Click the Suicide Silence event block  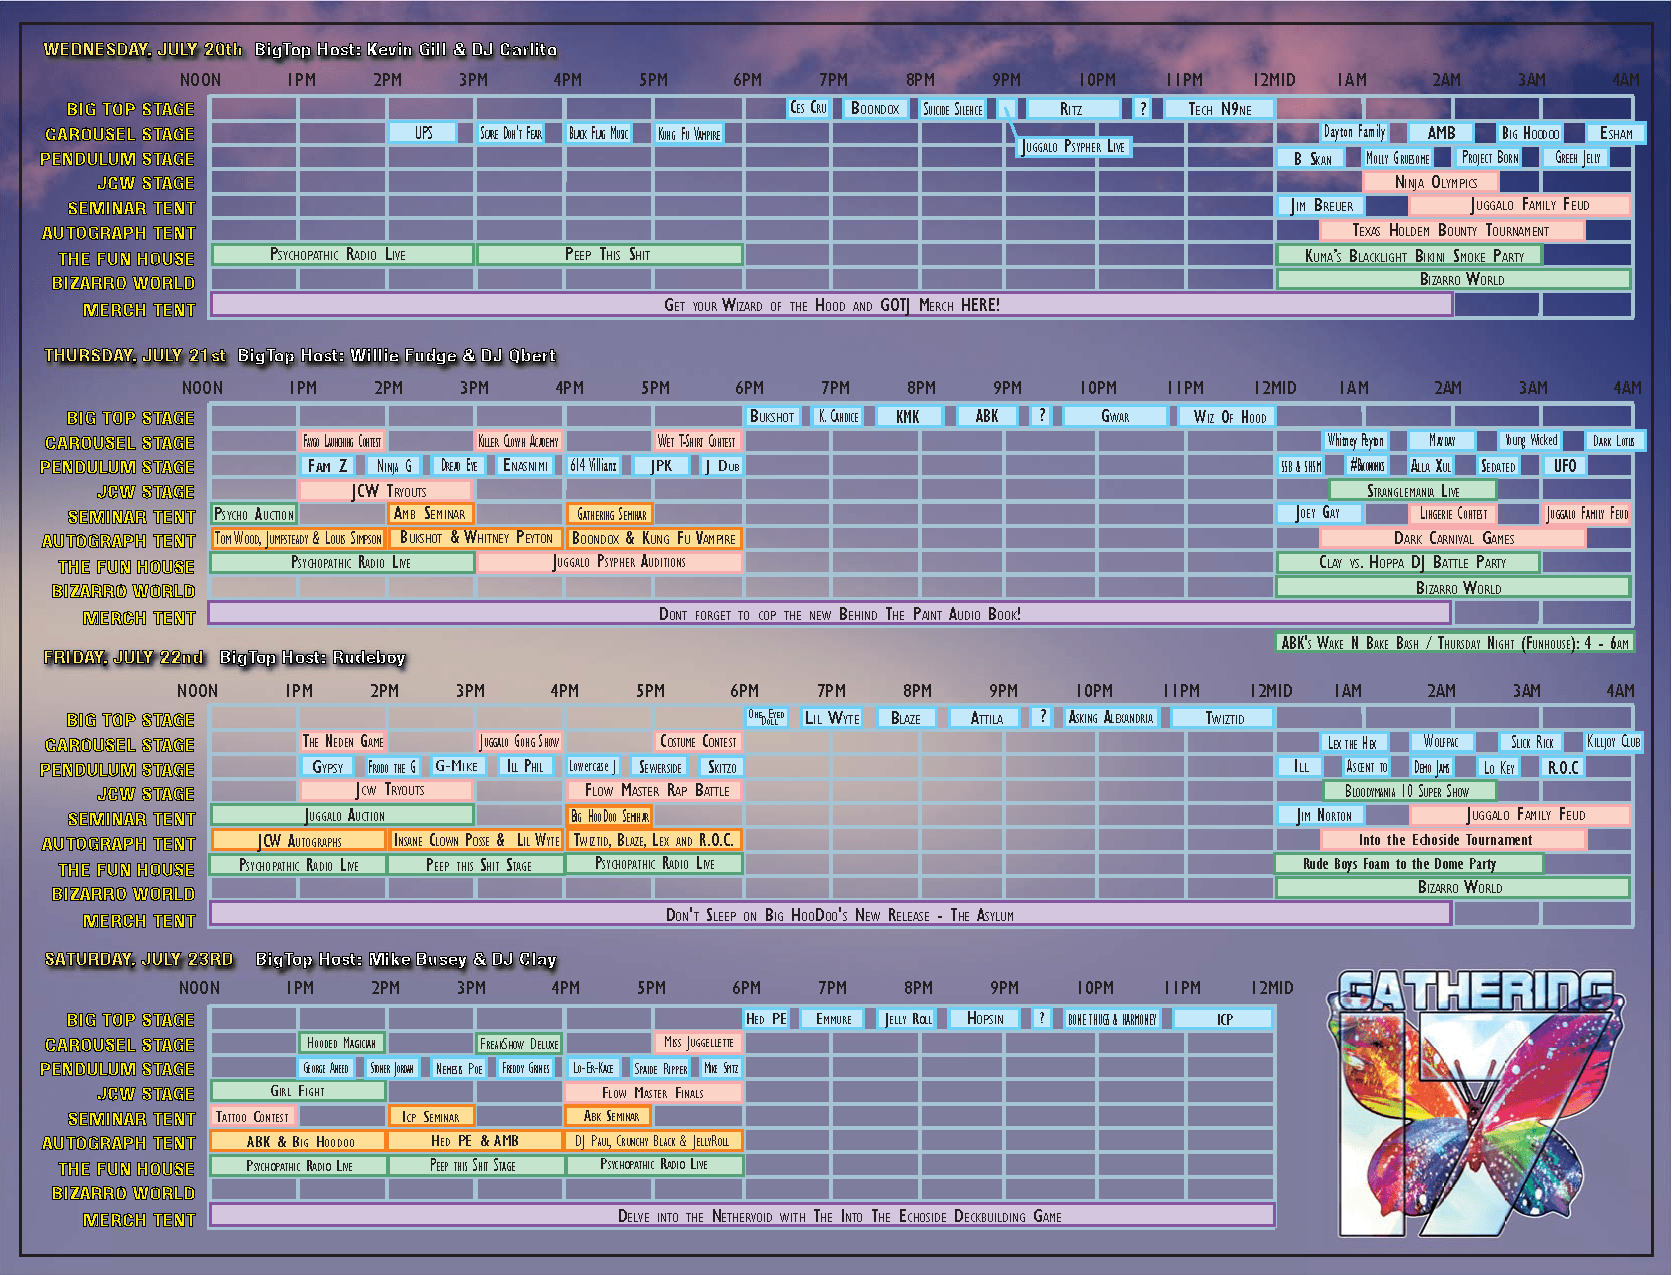coord(951,109)
